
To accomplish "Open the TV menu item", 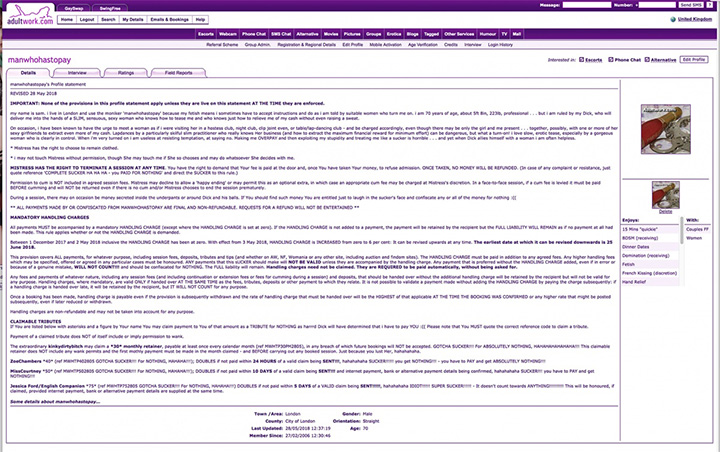I will coord(505,34).
